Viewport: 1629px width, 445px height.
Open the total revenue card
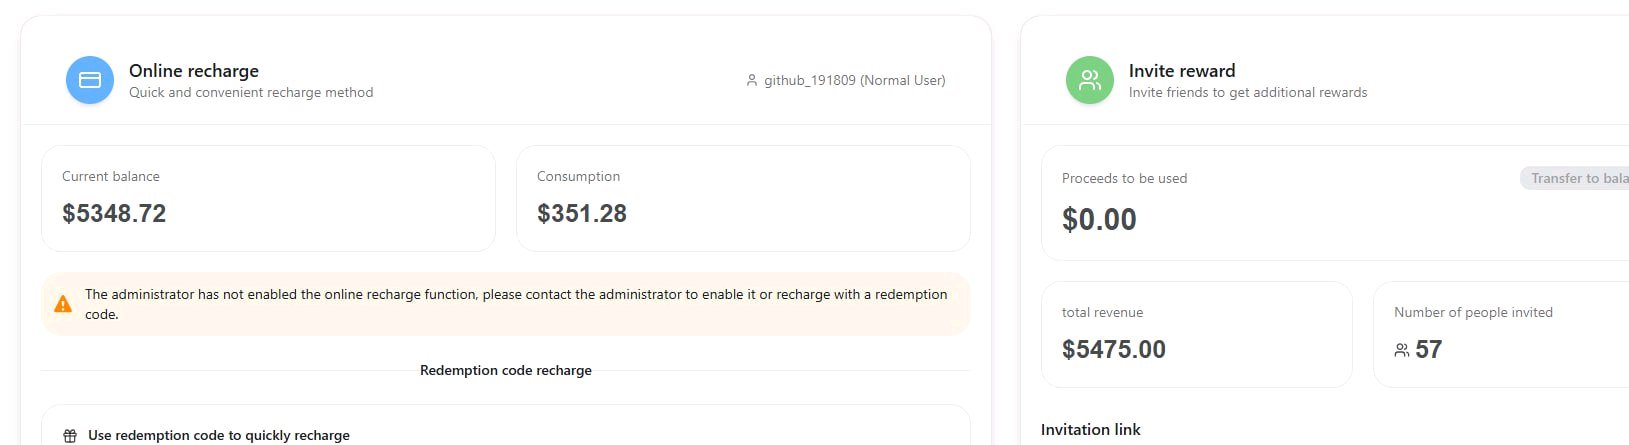click(1197, 334)
